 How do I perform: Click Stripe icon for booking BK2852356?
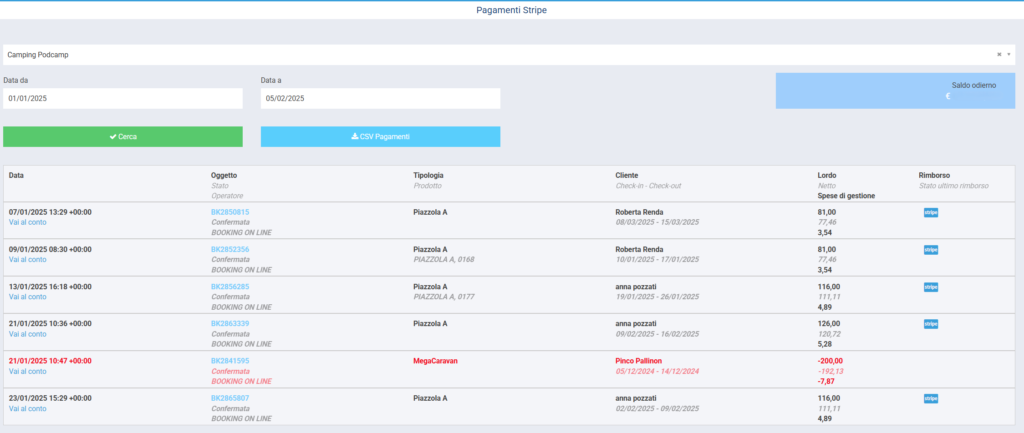930,249
